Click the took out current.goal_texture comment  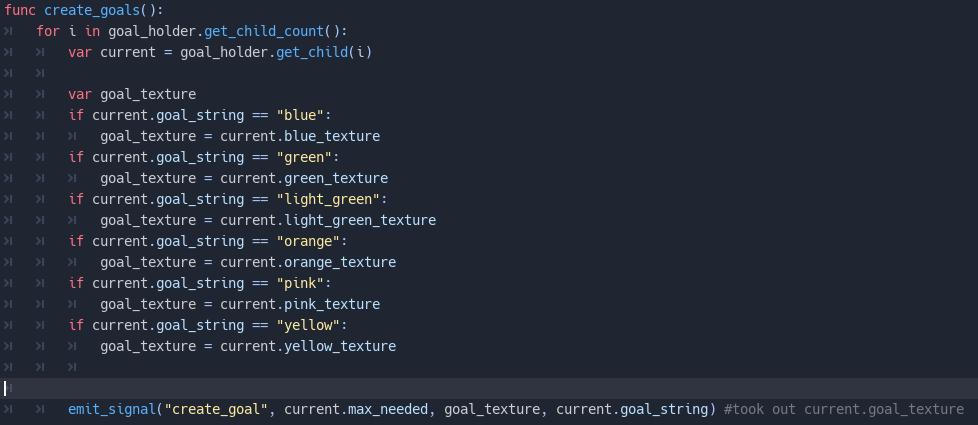coord(844,409)
